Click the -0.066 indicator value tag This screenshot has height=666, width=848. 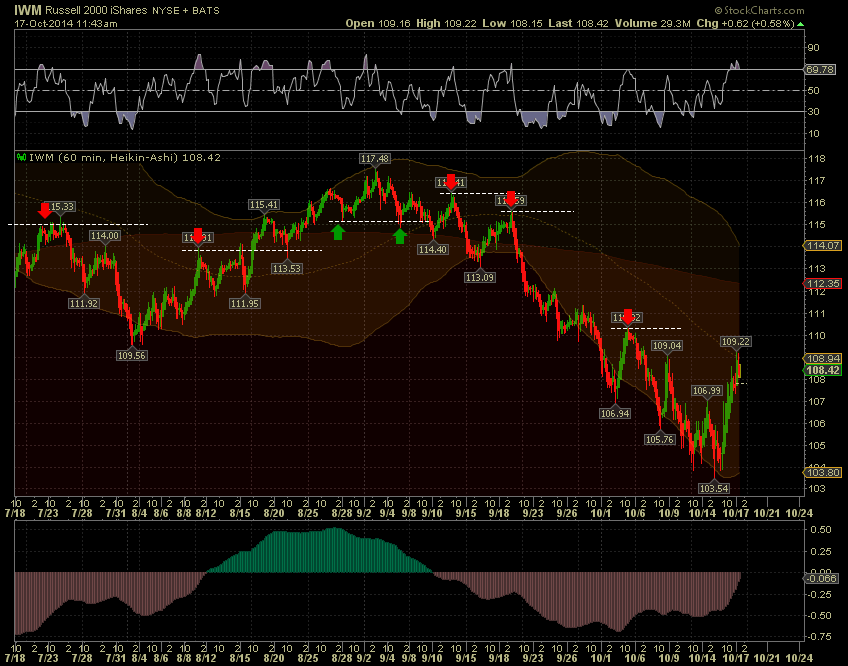click(822, 578)
